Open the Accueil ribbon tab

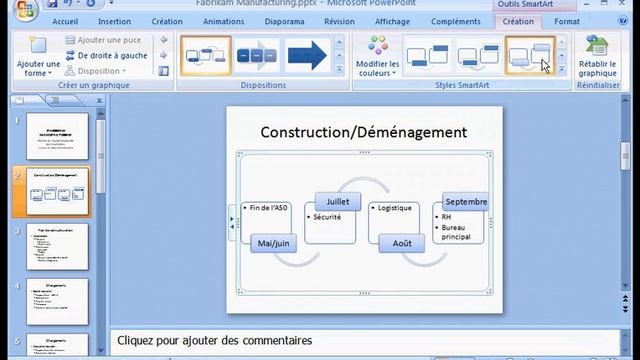click(65, 22)
